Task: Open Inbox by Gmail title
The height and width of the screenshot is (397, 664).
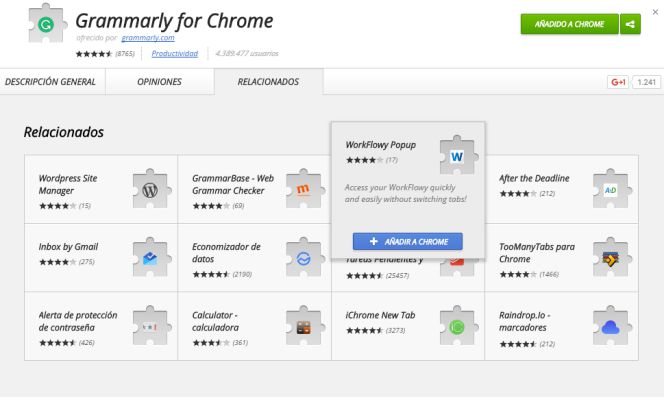Action: (68, 247)
